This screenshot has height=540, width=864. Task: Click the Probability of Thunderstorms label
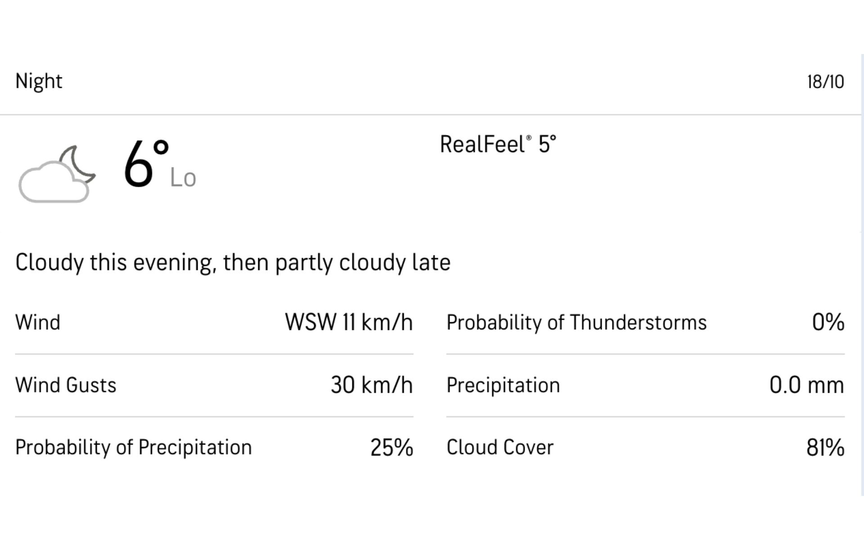[x=576, y=322]
